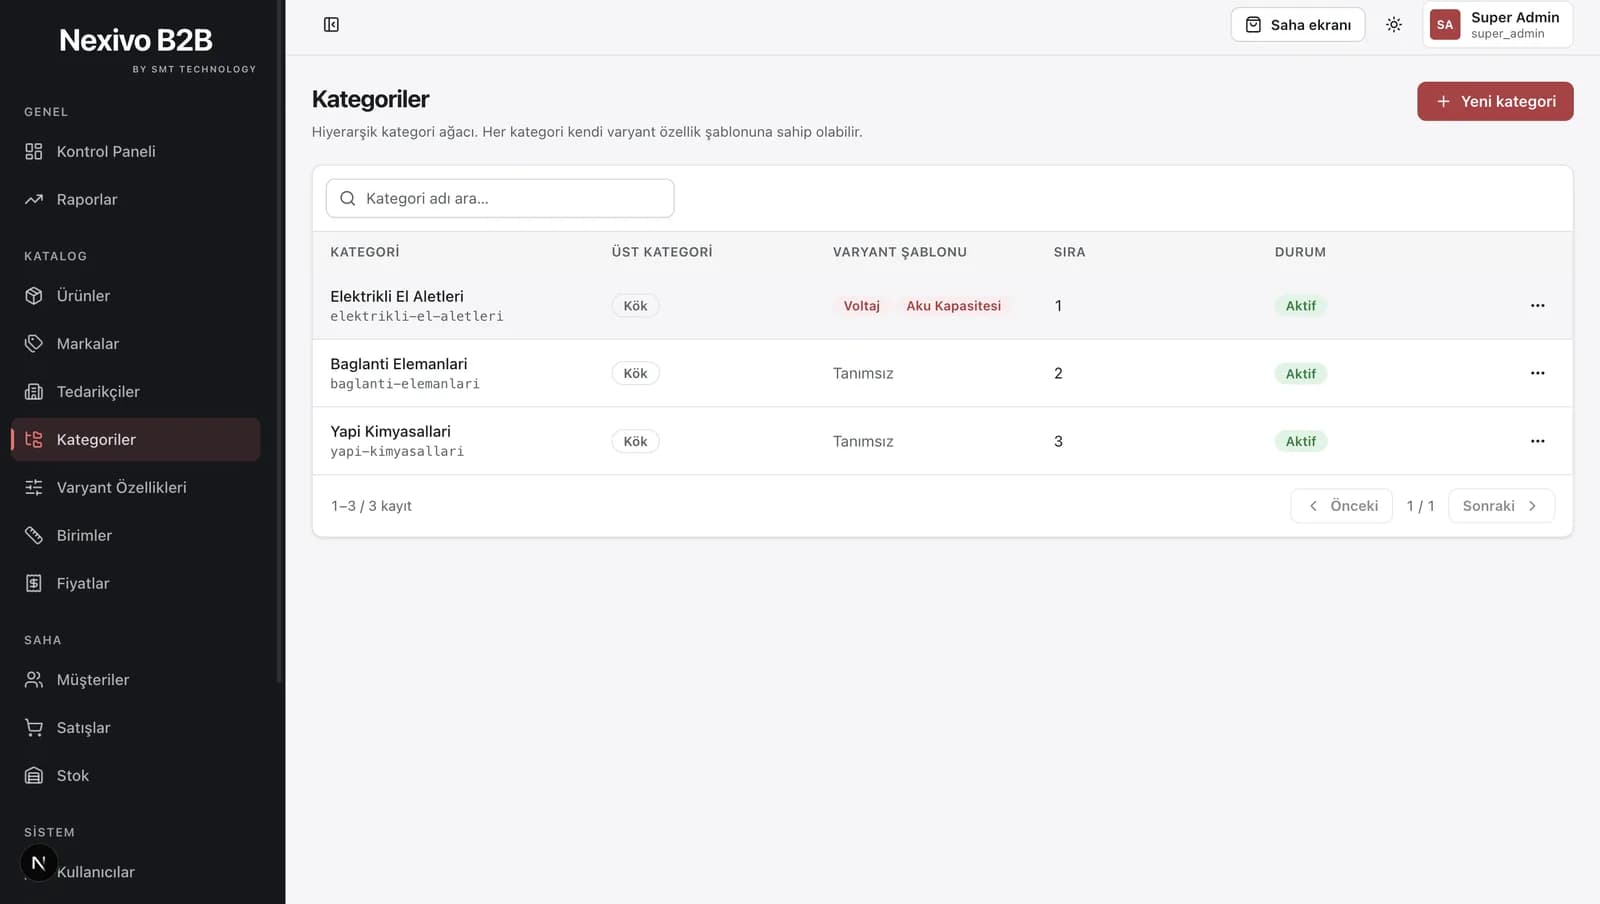Open actions menu for Baglanti Elemanlari
Screen dimensions: 1600x904
(x=1537, y=373)
